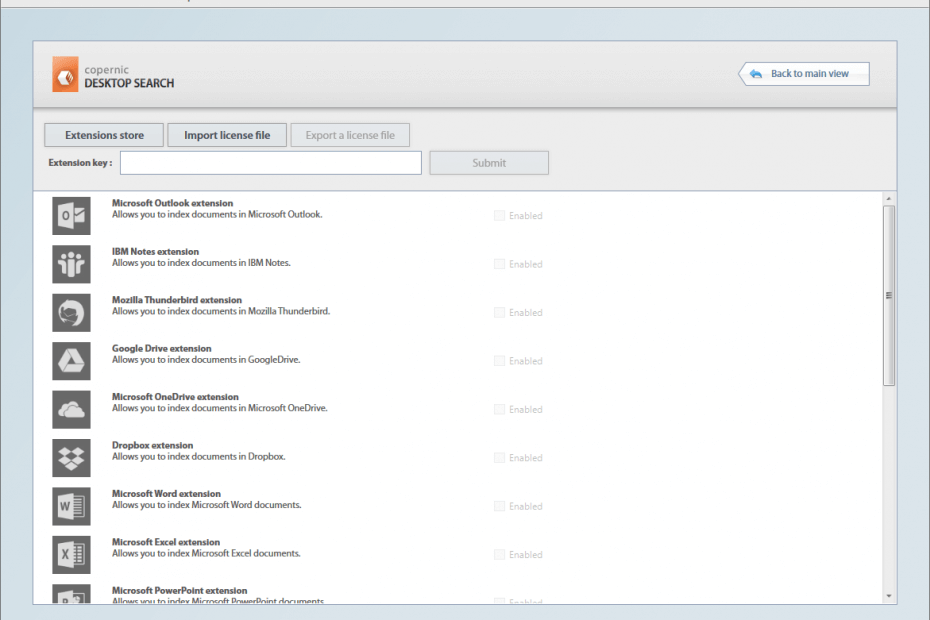Click 'Allows you to index documents in IBM Notes.'

[x=201, y=263]
